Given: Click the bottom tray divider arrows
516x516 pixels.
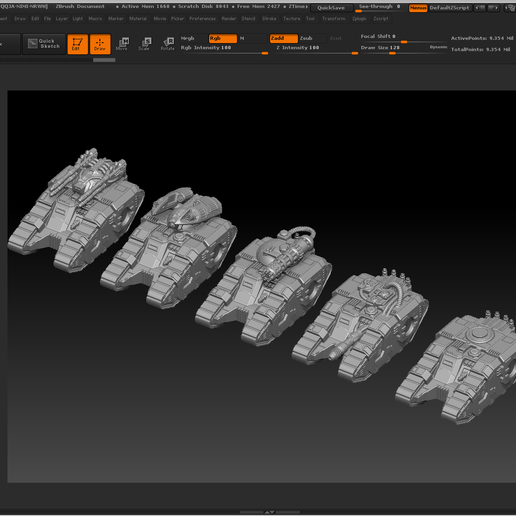Looking at the screenshot, I should 270,512.
